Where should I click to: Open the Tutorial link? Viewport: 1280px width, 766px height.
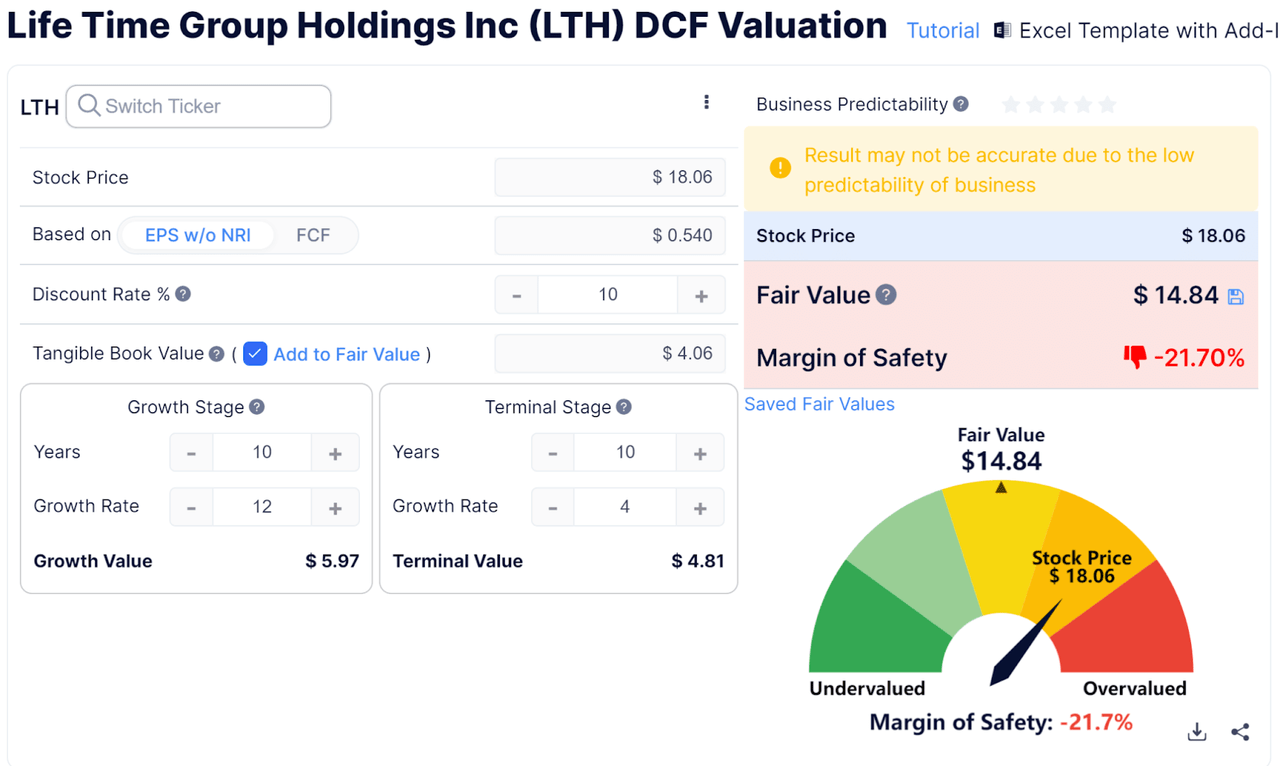coord(942,31)
